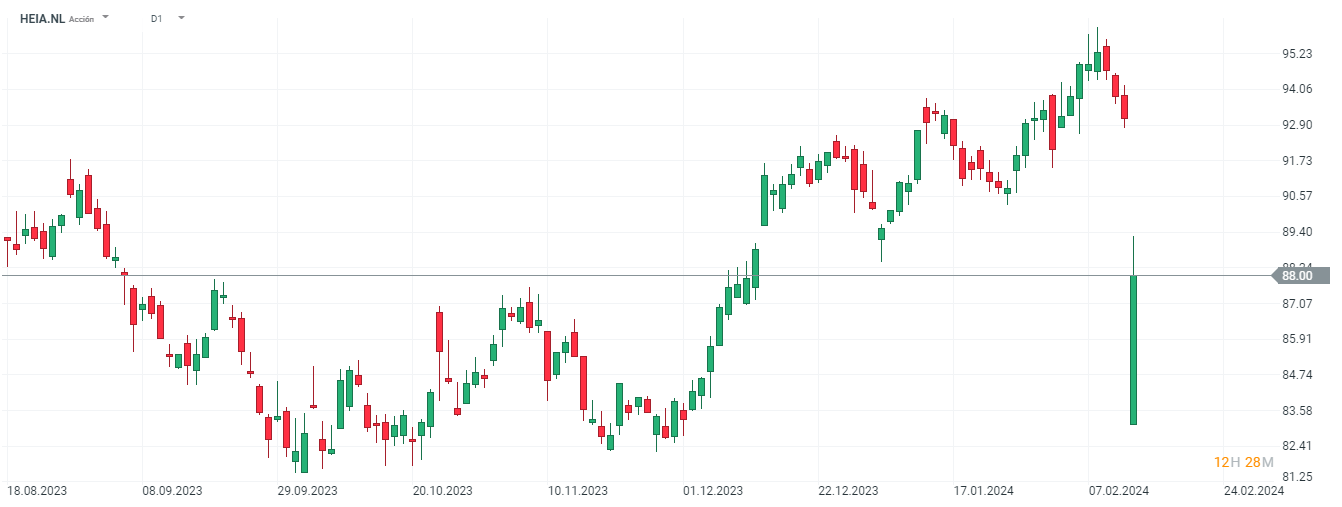Viewport: 1342px width, 507px height.
Task: Click the 12H 28M candle countdown
Action: point(1243,462)
